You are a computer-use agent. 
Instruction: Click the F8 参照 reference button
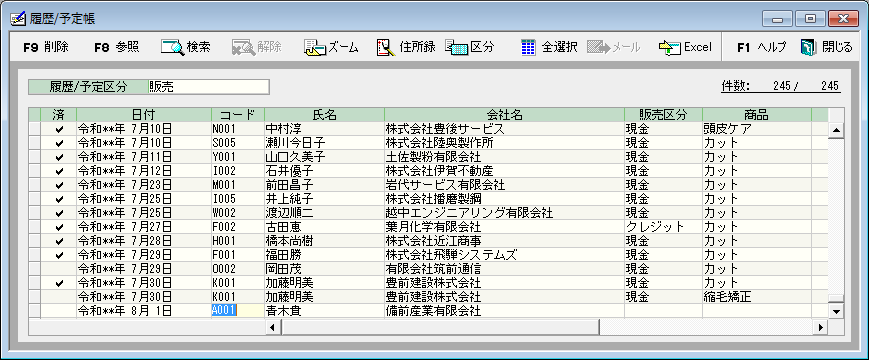coord(116,47)
